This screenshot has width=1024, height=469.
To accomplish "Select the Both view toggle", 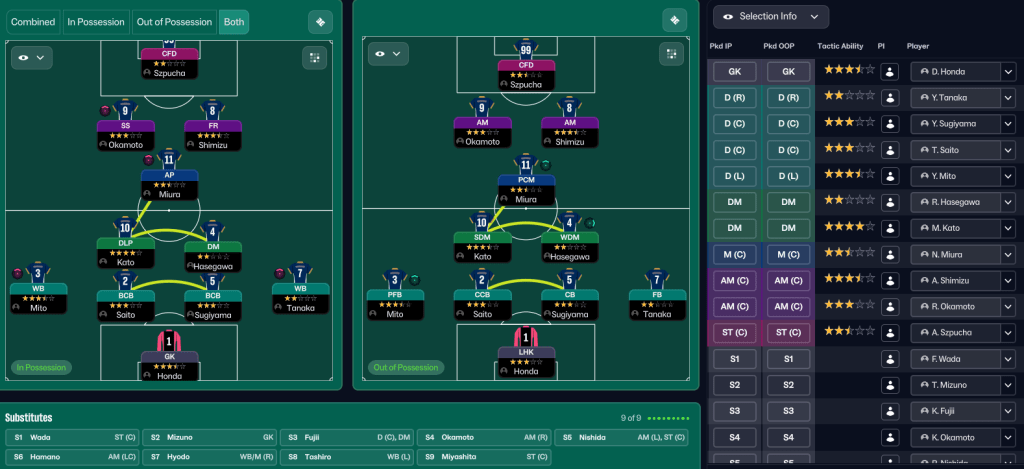I will point(234,22).
